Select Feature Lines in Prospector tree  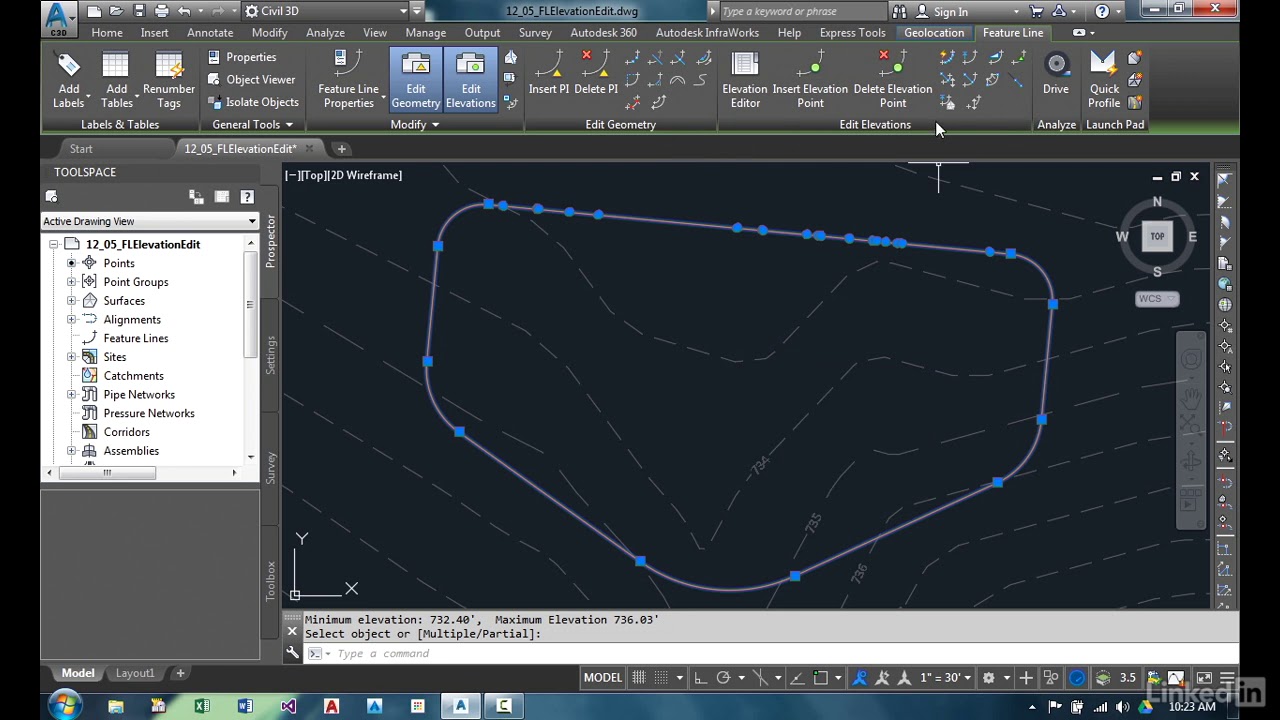click(x=136, y=338)
